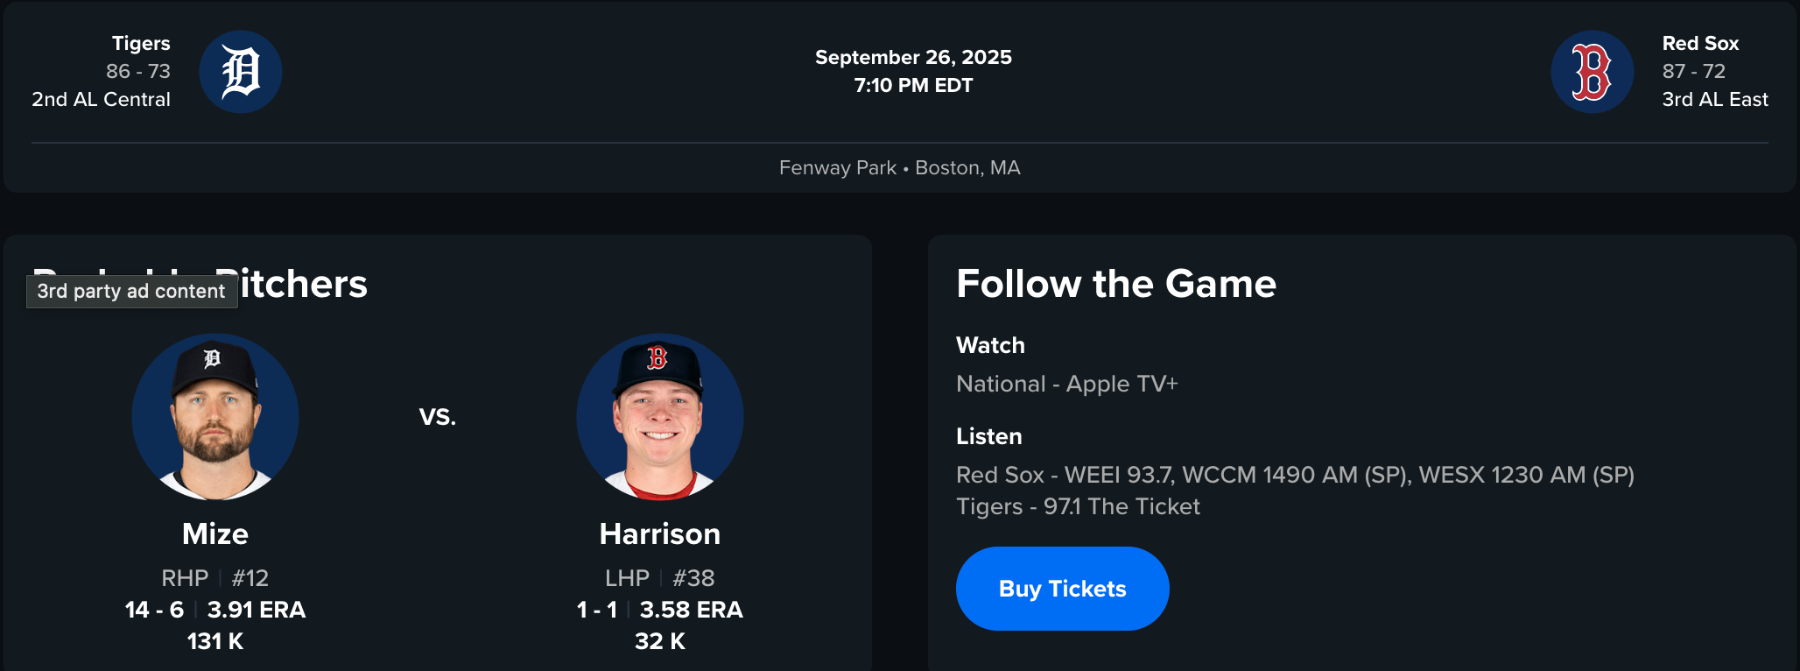Click the Boston Red Sox logo icon

click(x=1592, y=72)
